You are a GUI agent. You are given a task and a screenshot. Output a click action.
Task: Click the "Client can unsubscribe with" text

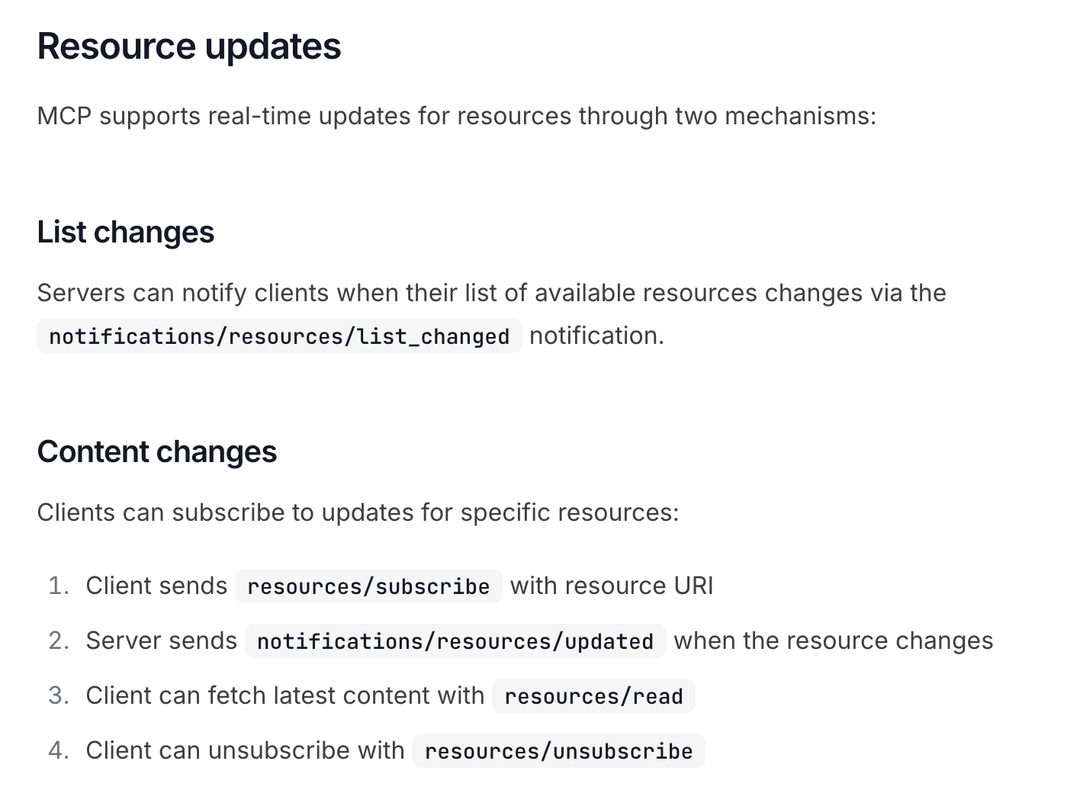(245, 751)
